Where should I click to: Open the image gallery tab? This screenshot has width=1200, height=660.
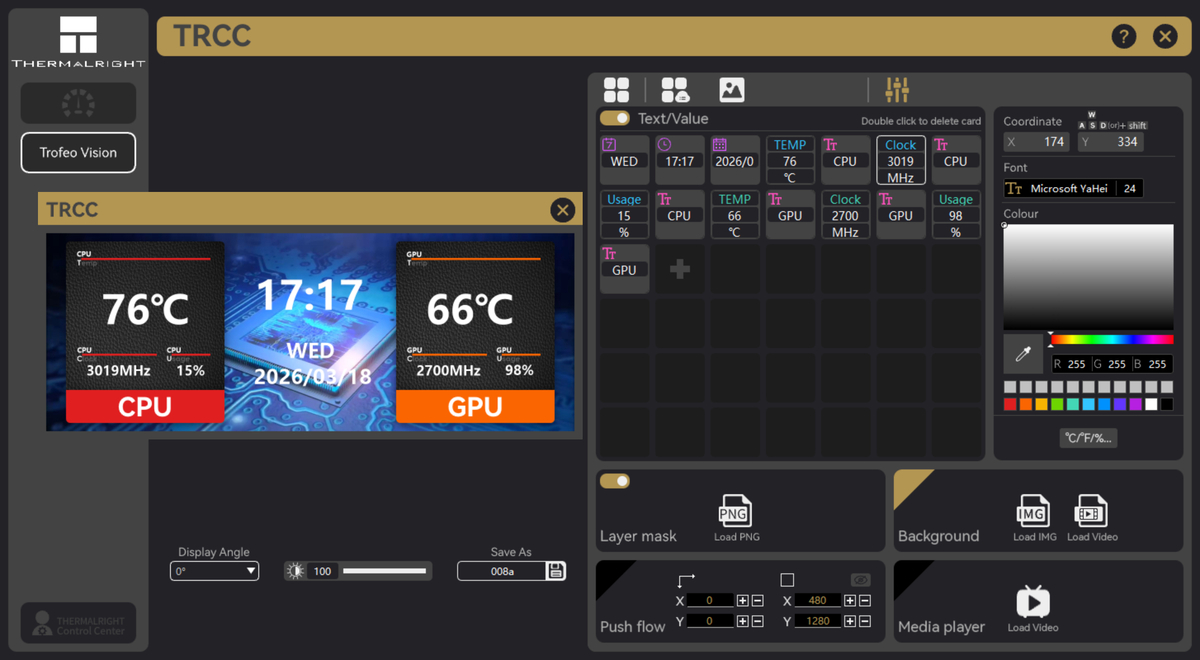pyautogui.click(x=732, y=90)
